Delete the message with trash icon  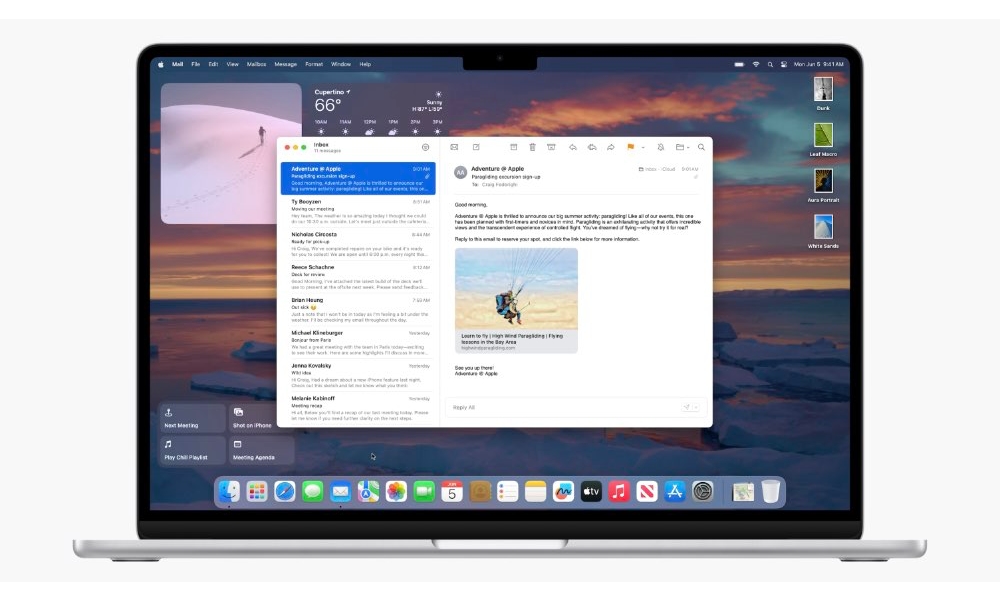coord(533,147)
